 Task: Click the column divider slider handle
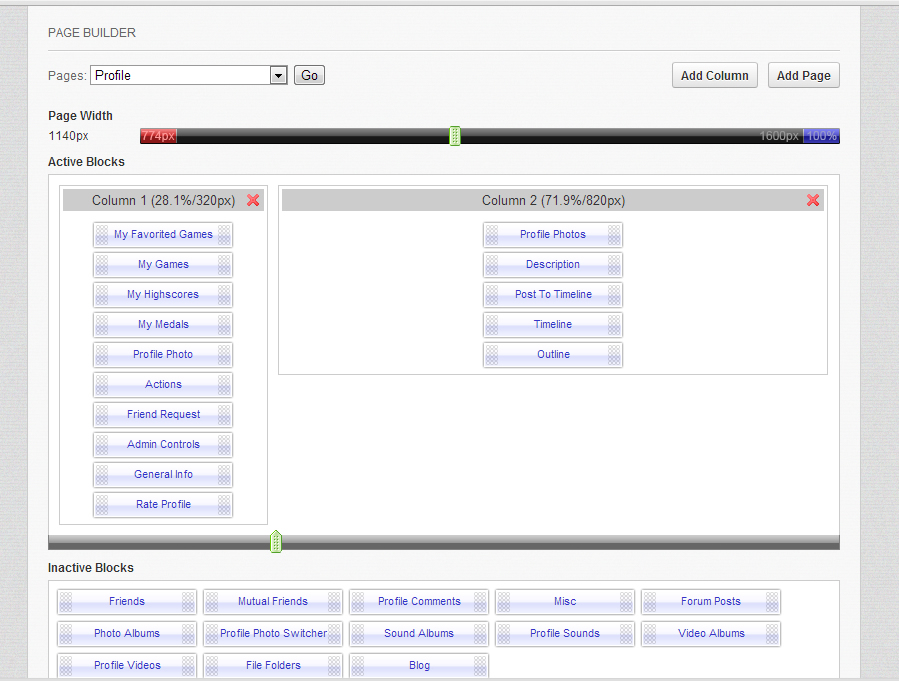point(276,542)
